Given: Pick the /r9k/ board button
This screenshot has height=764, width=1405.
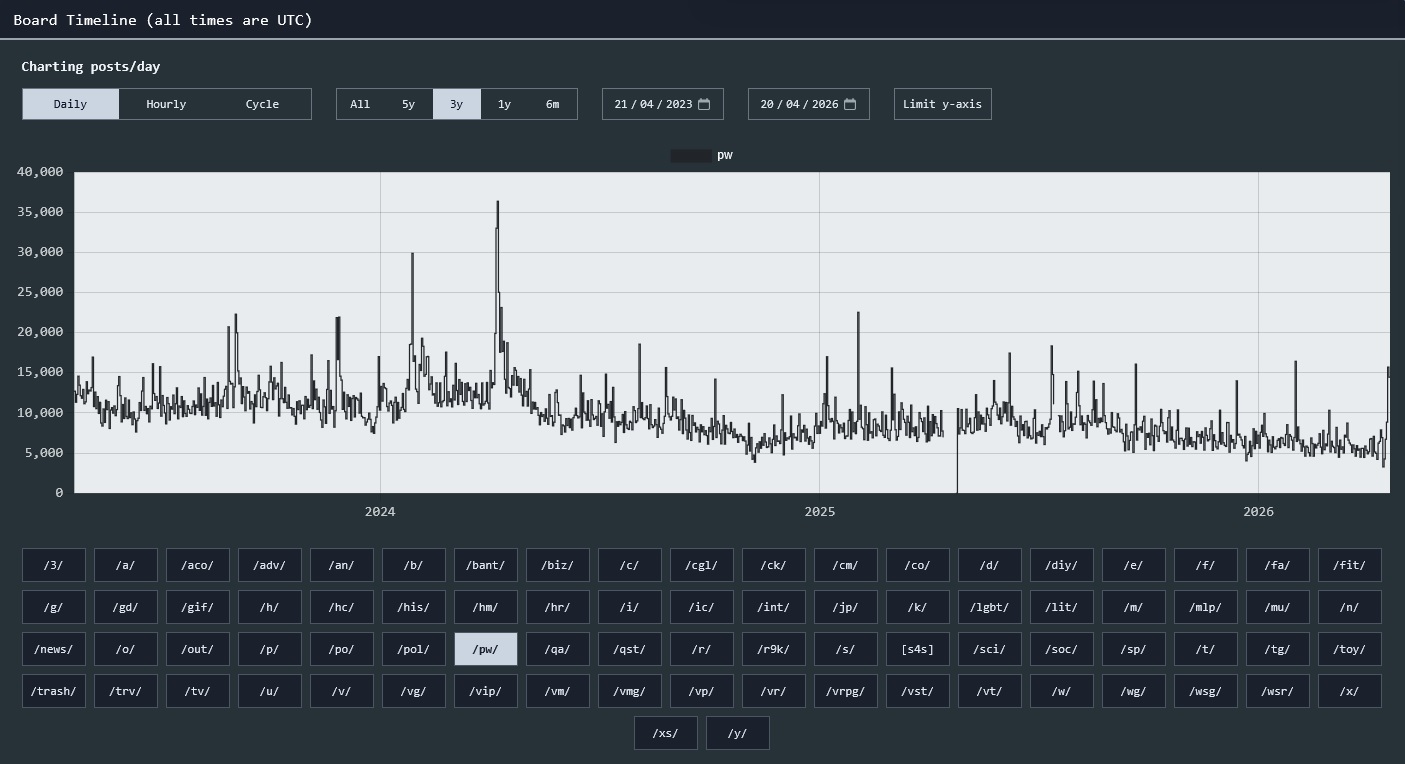Looking at the screenshot, I should 774,649.
